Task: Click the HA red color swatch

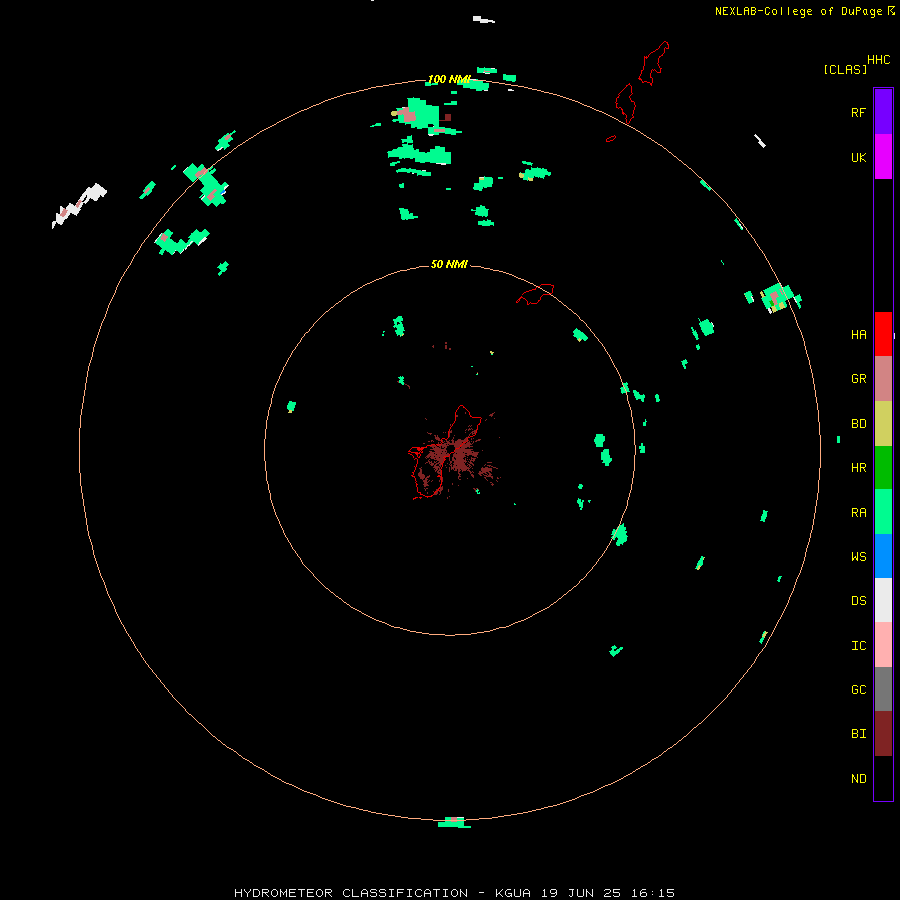Action: coord(883,334)
